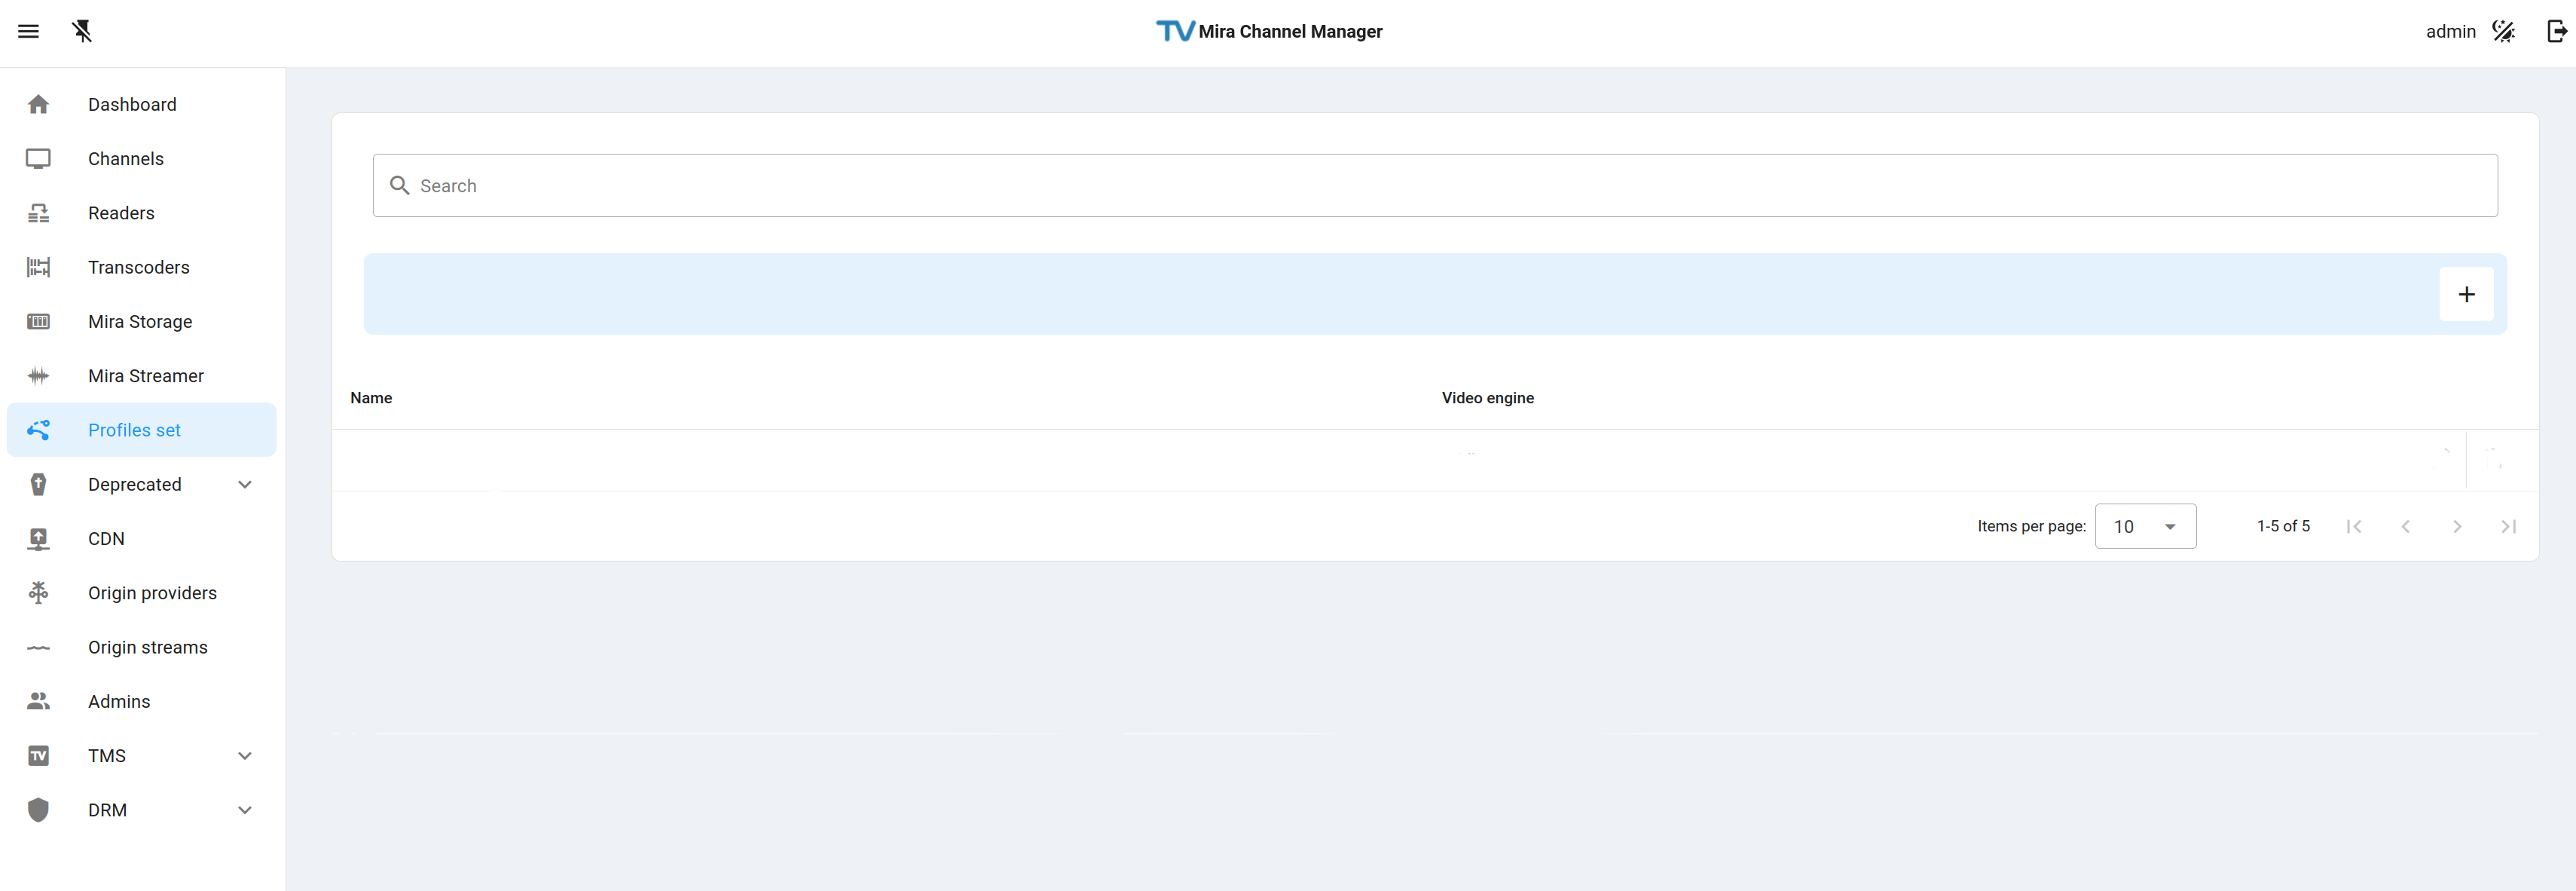This screenshot has height=891, width=2576.
Task: Expand the DRM submenu chevron
Action: click(245, 810)
